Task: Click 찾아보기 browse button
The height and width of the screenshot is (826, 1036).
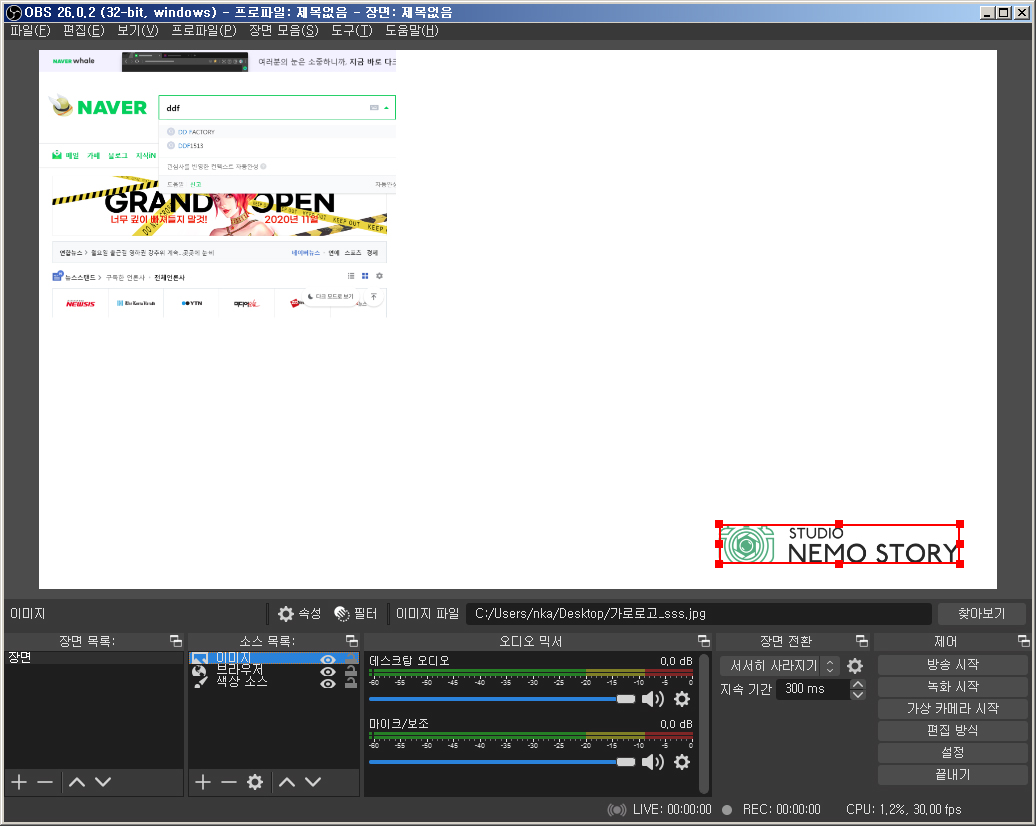Action: coord(982,614)
